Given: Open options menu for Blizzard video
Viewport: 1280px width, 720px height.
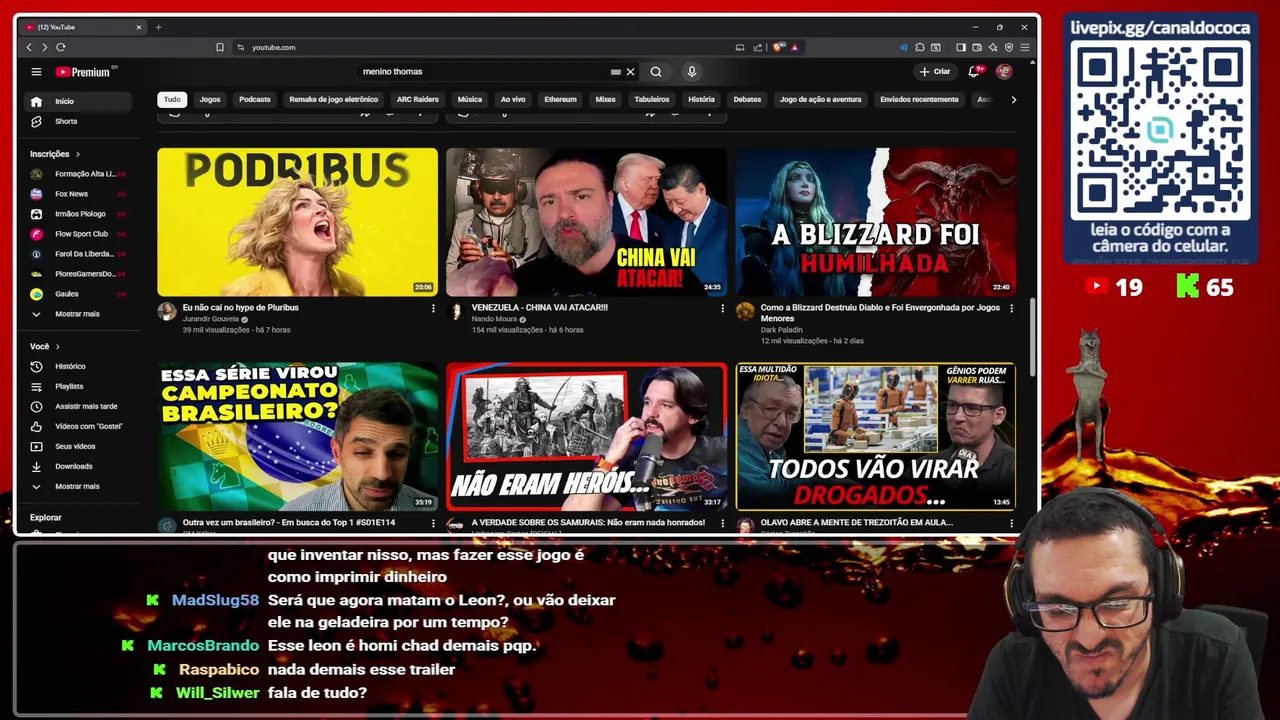Looking at the screenshot, I should (1011, 309).
